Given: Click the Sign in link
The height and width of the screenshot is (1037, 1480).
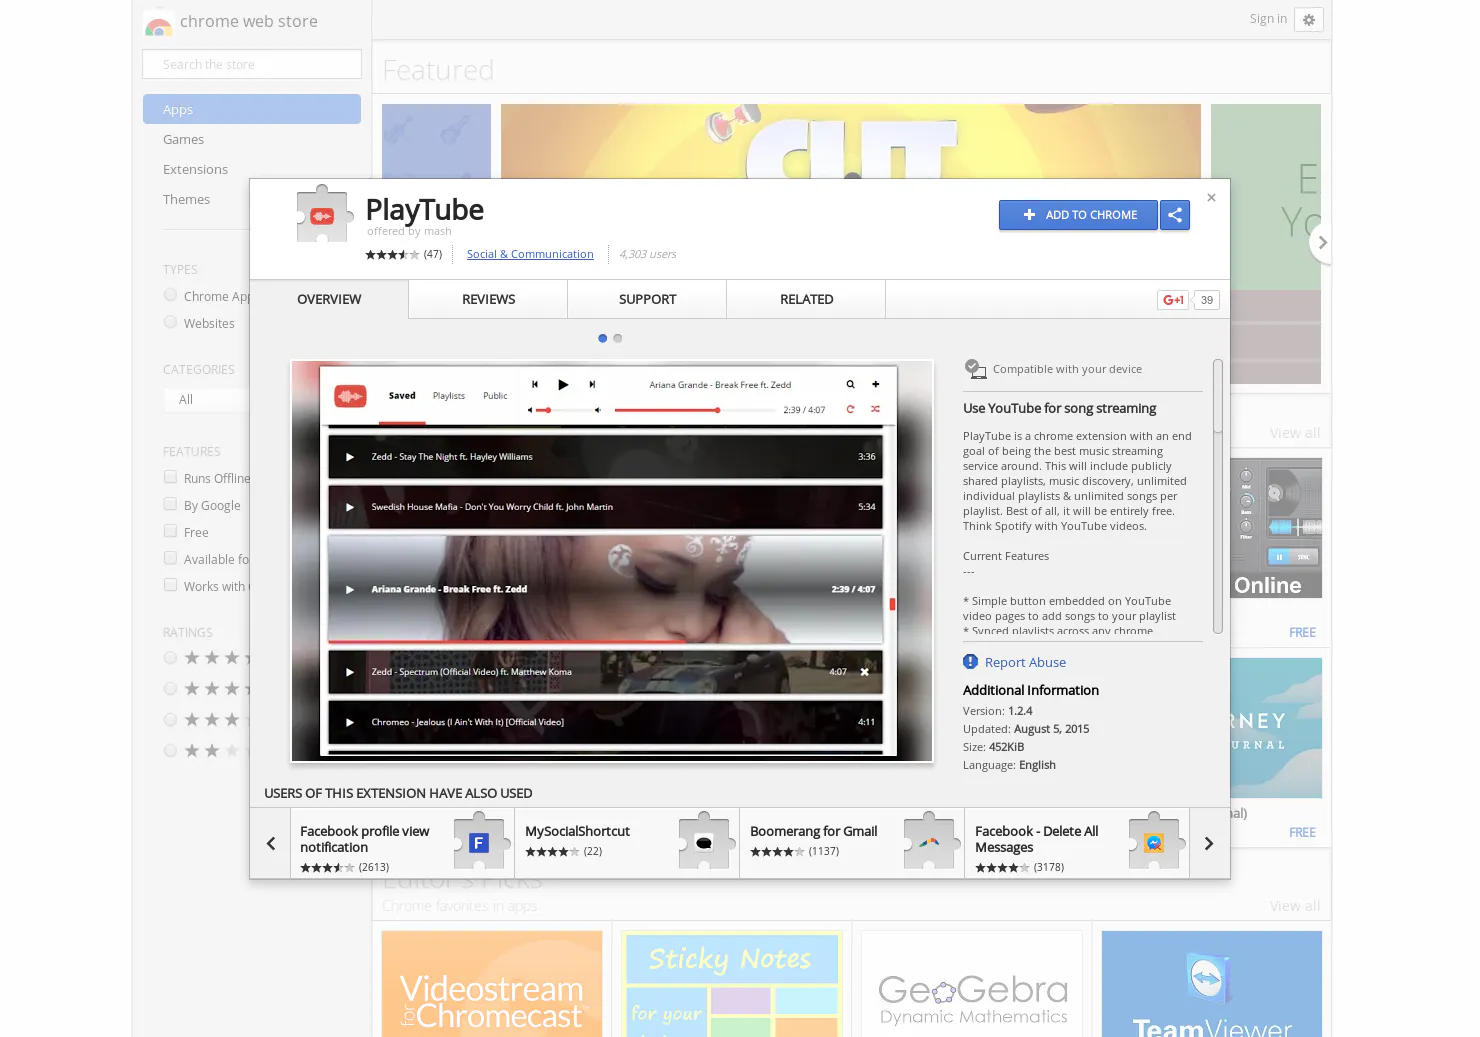Looking at the screenshot, I should click(1268, 19).
